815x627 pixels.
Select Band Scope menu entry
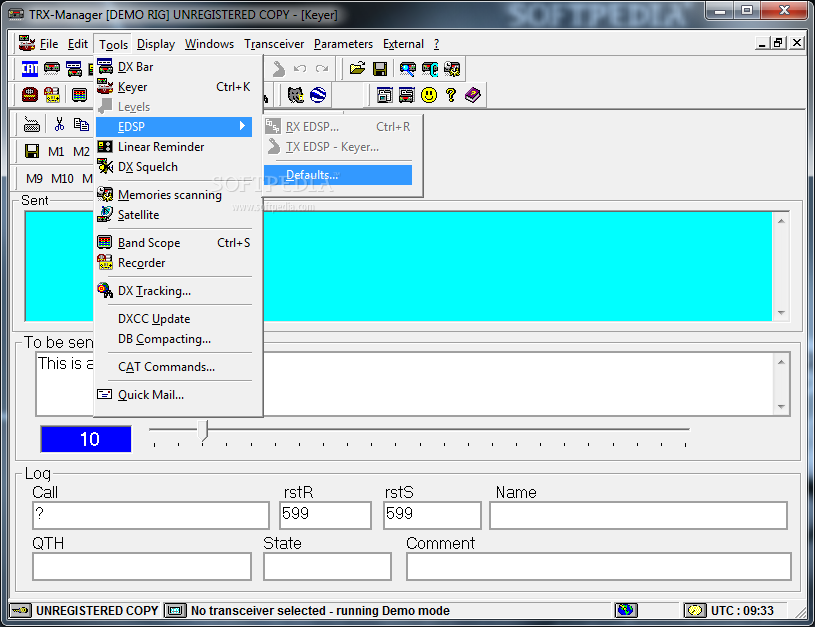click(174, 243)
